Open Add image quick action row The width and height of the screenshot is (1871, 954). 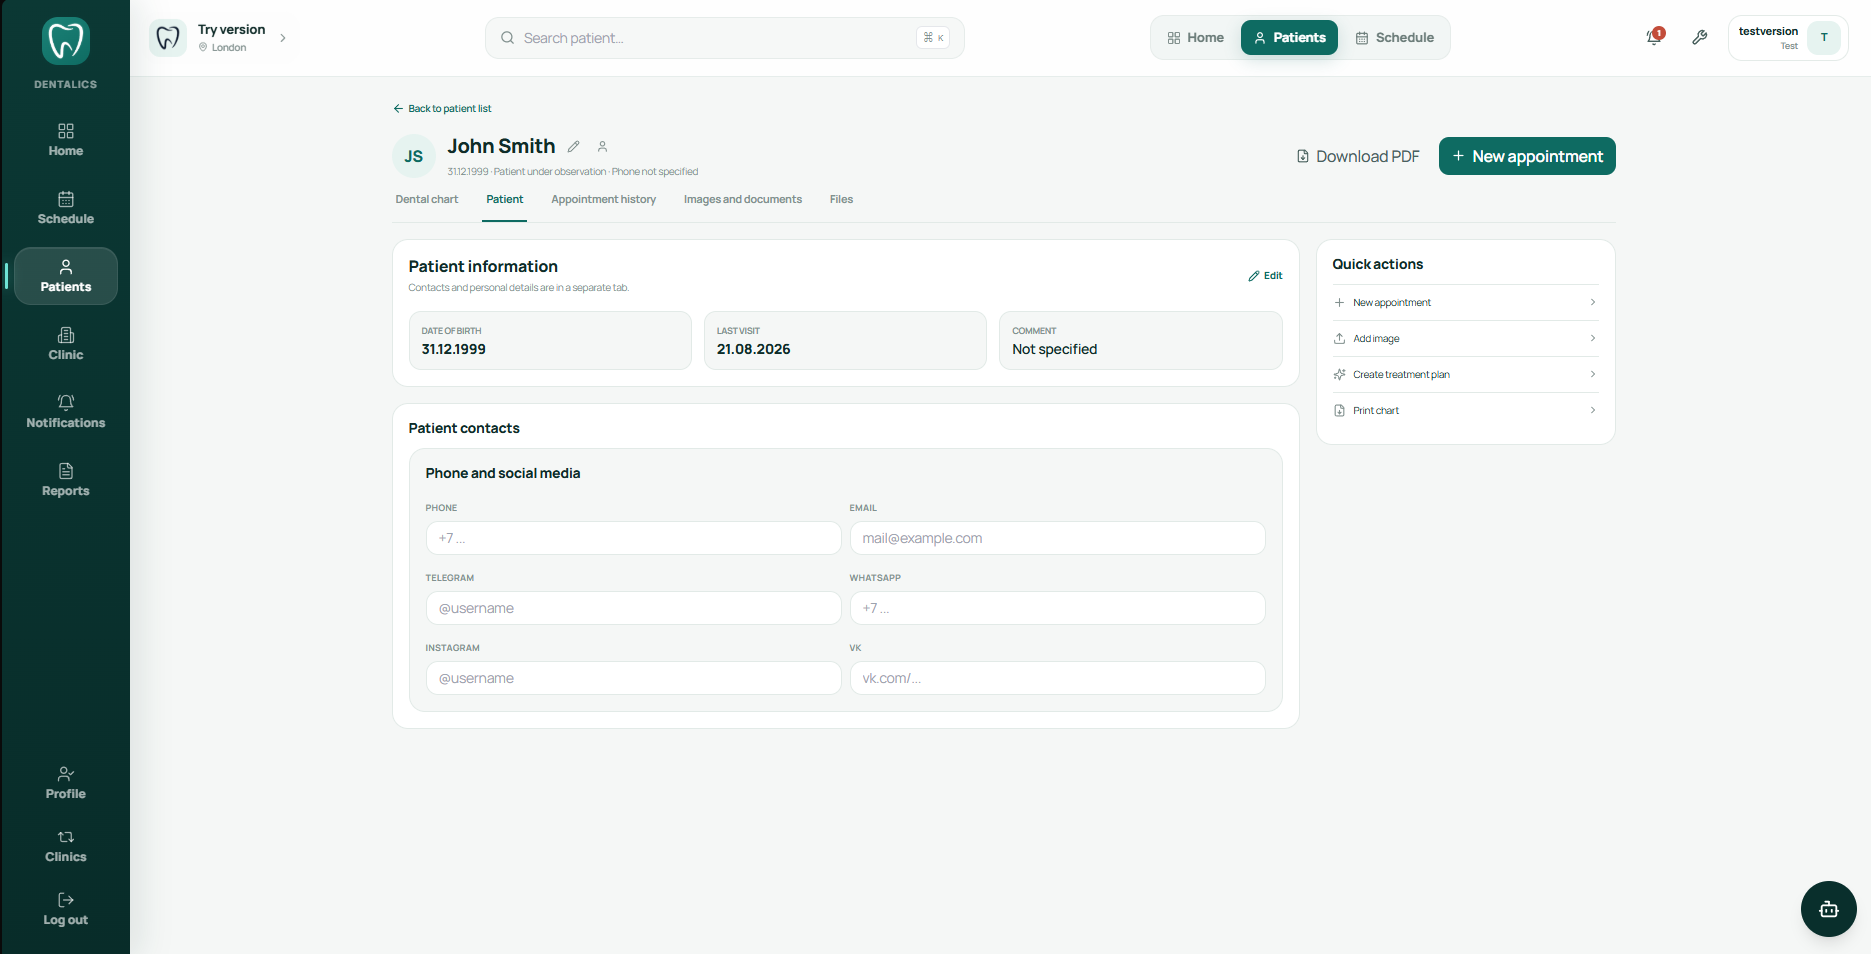click(x=1465, y=338)
